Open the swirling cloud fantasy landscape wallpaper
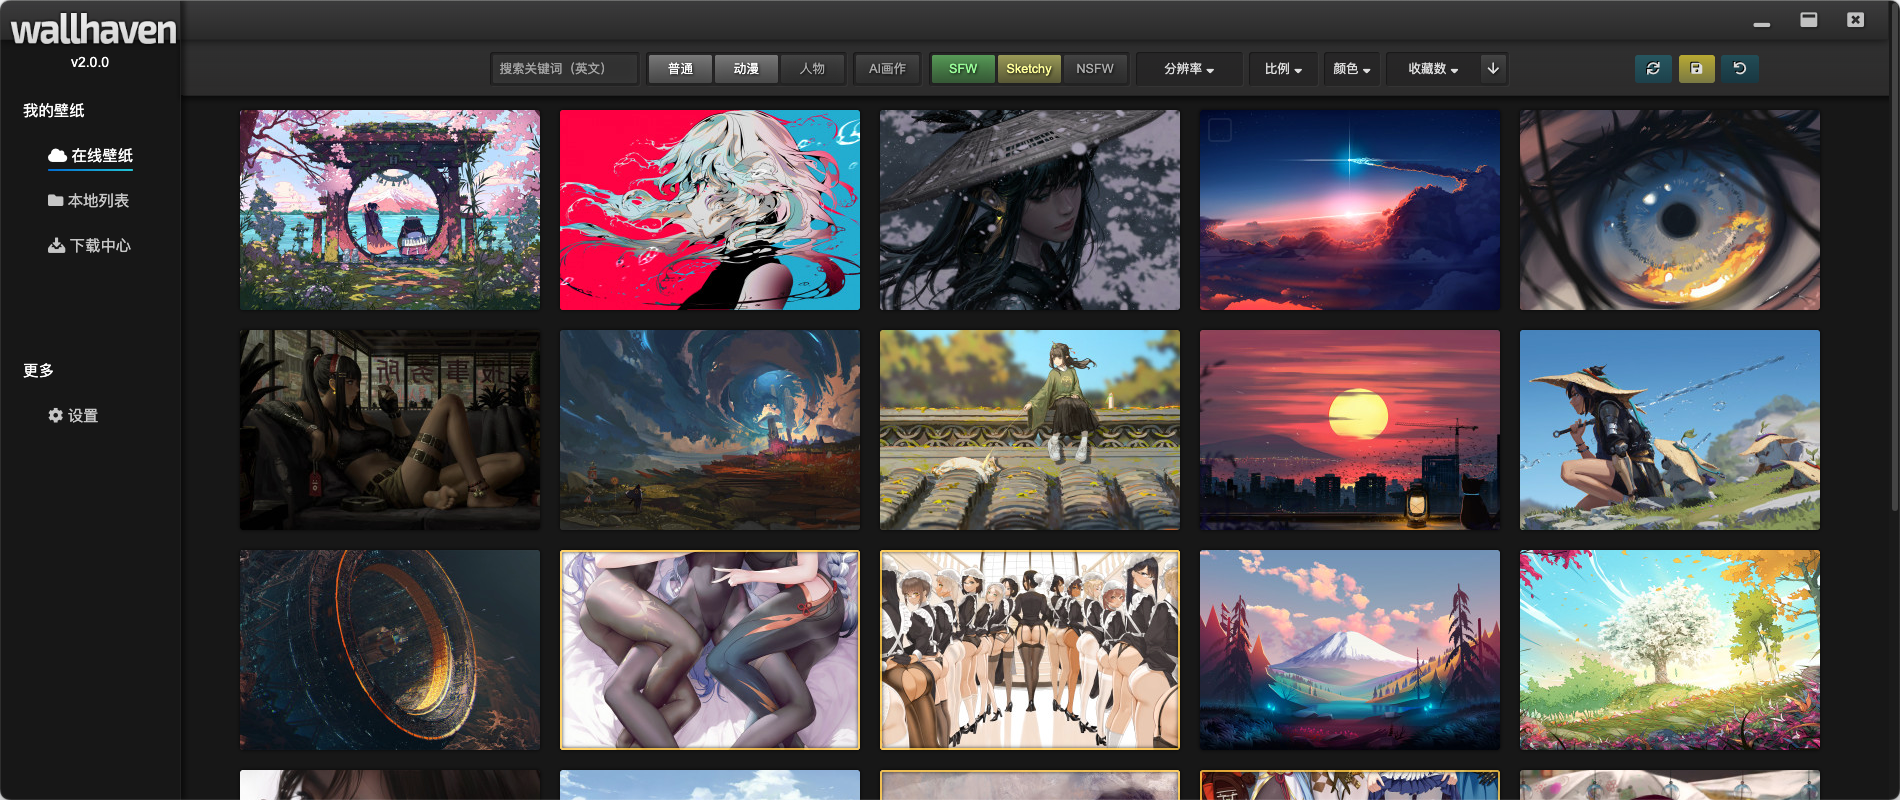This screenshot has height=800, width=1900. pyautogui.click(x=710, y=430)
